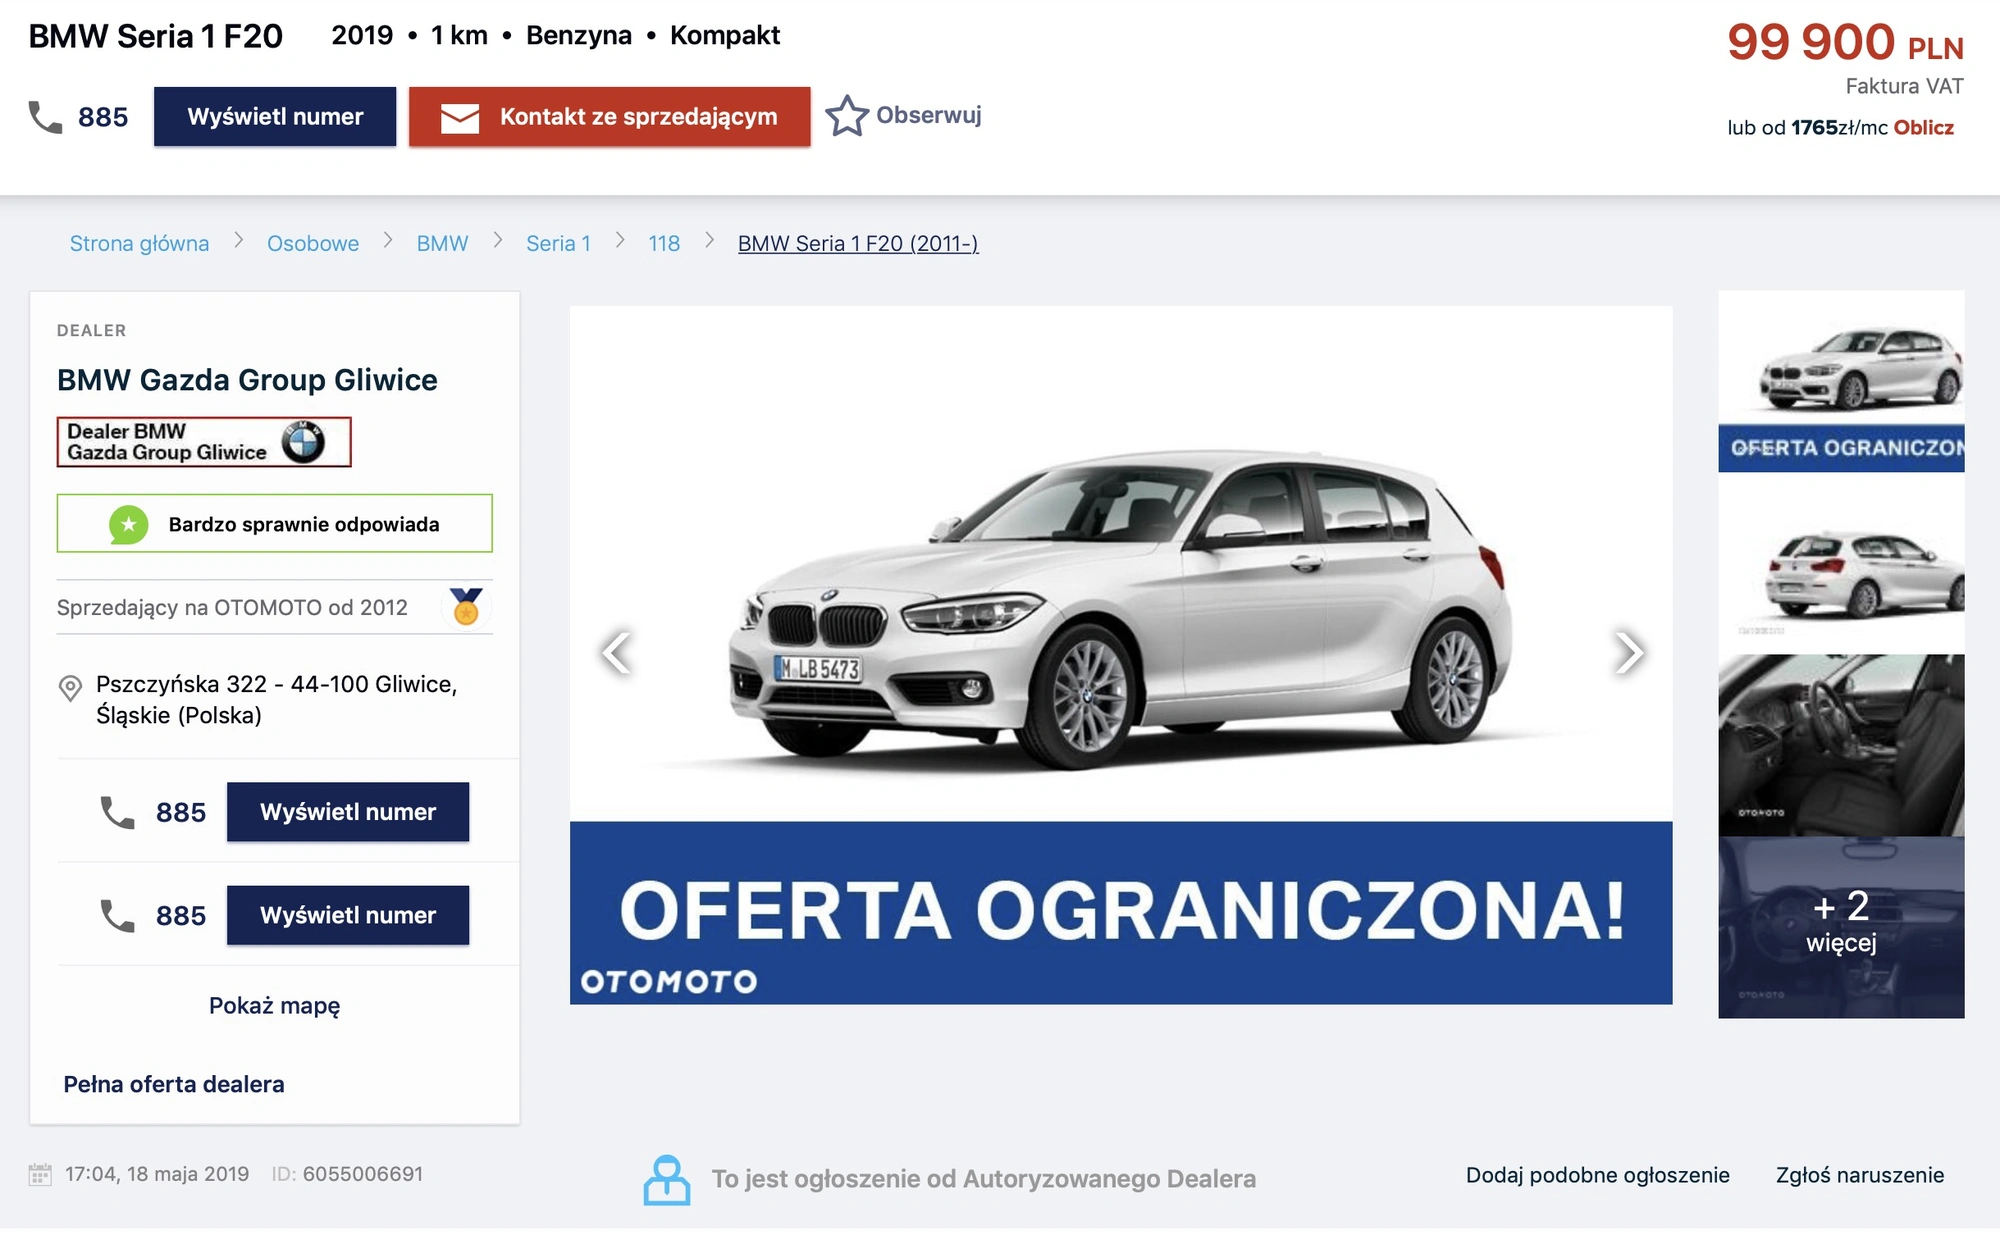Open BMW breadcrumb link
The image size is (2000, 1235).
click(442, 243)
